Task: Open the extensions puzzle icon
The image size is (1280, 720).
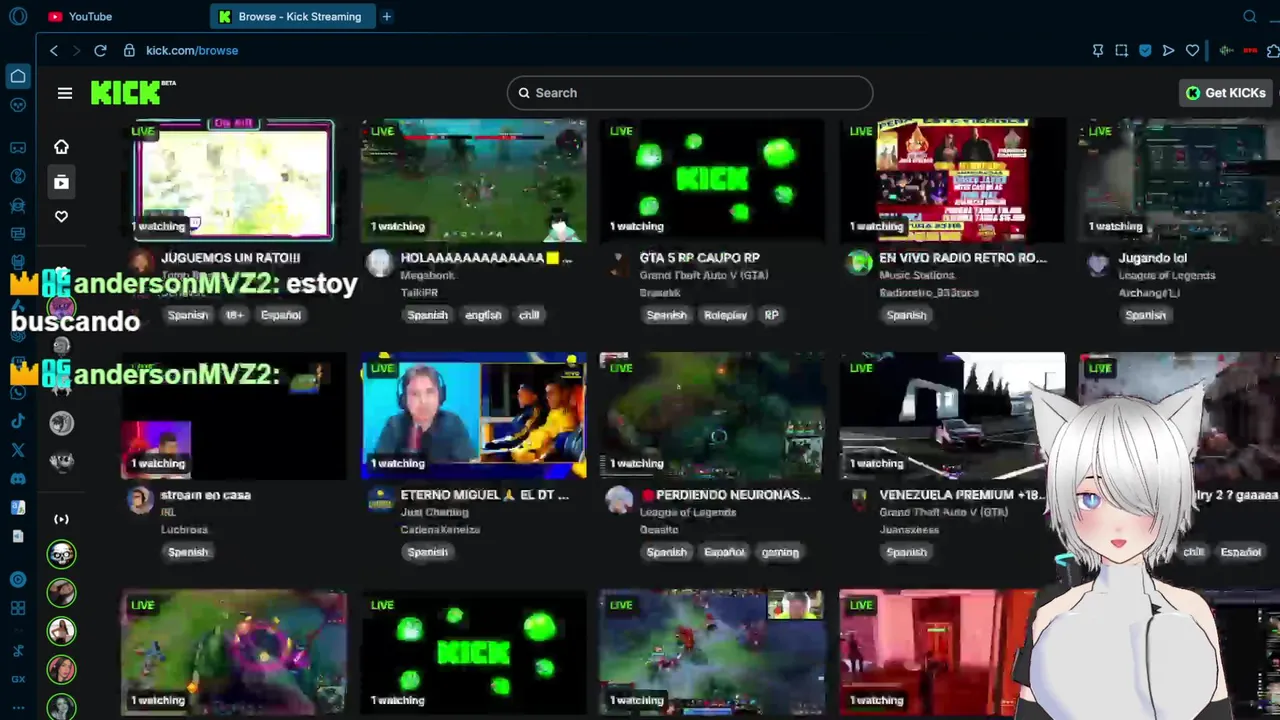Action: [x=1272, y=50]
